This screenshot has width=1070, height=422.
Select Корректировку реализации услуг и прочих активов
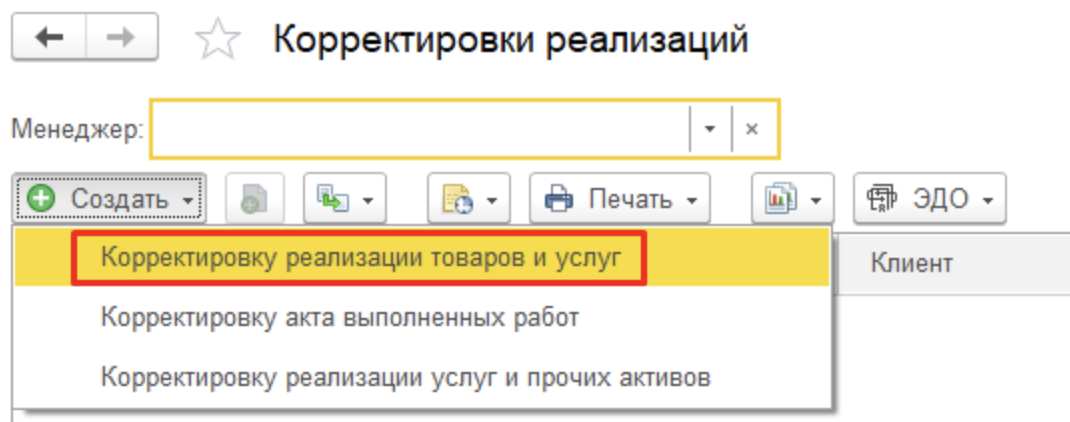point(405,378)
